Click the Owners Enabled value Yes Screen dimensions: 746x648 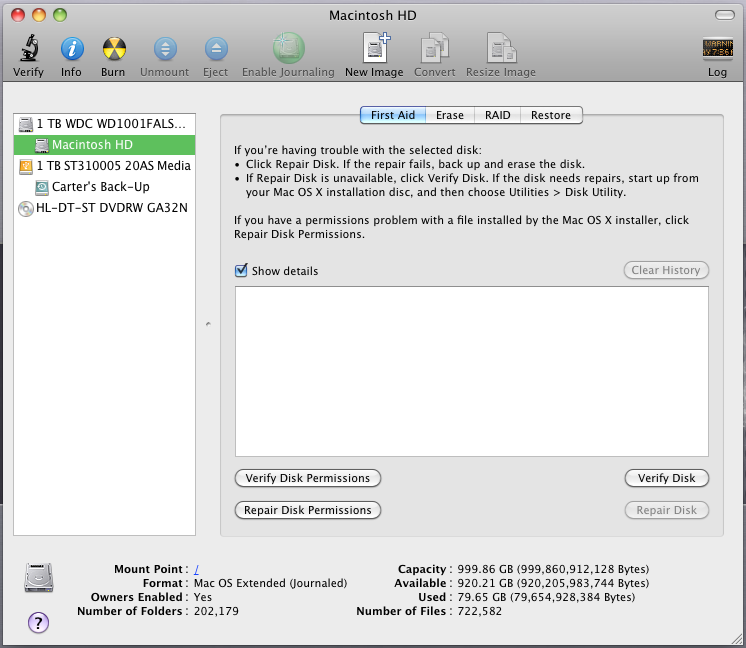click(x=203, y=597)
